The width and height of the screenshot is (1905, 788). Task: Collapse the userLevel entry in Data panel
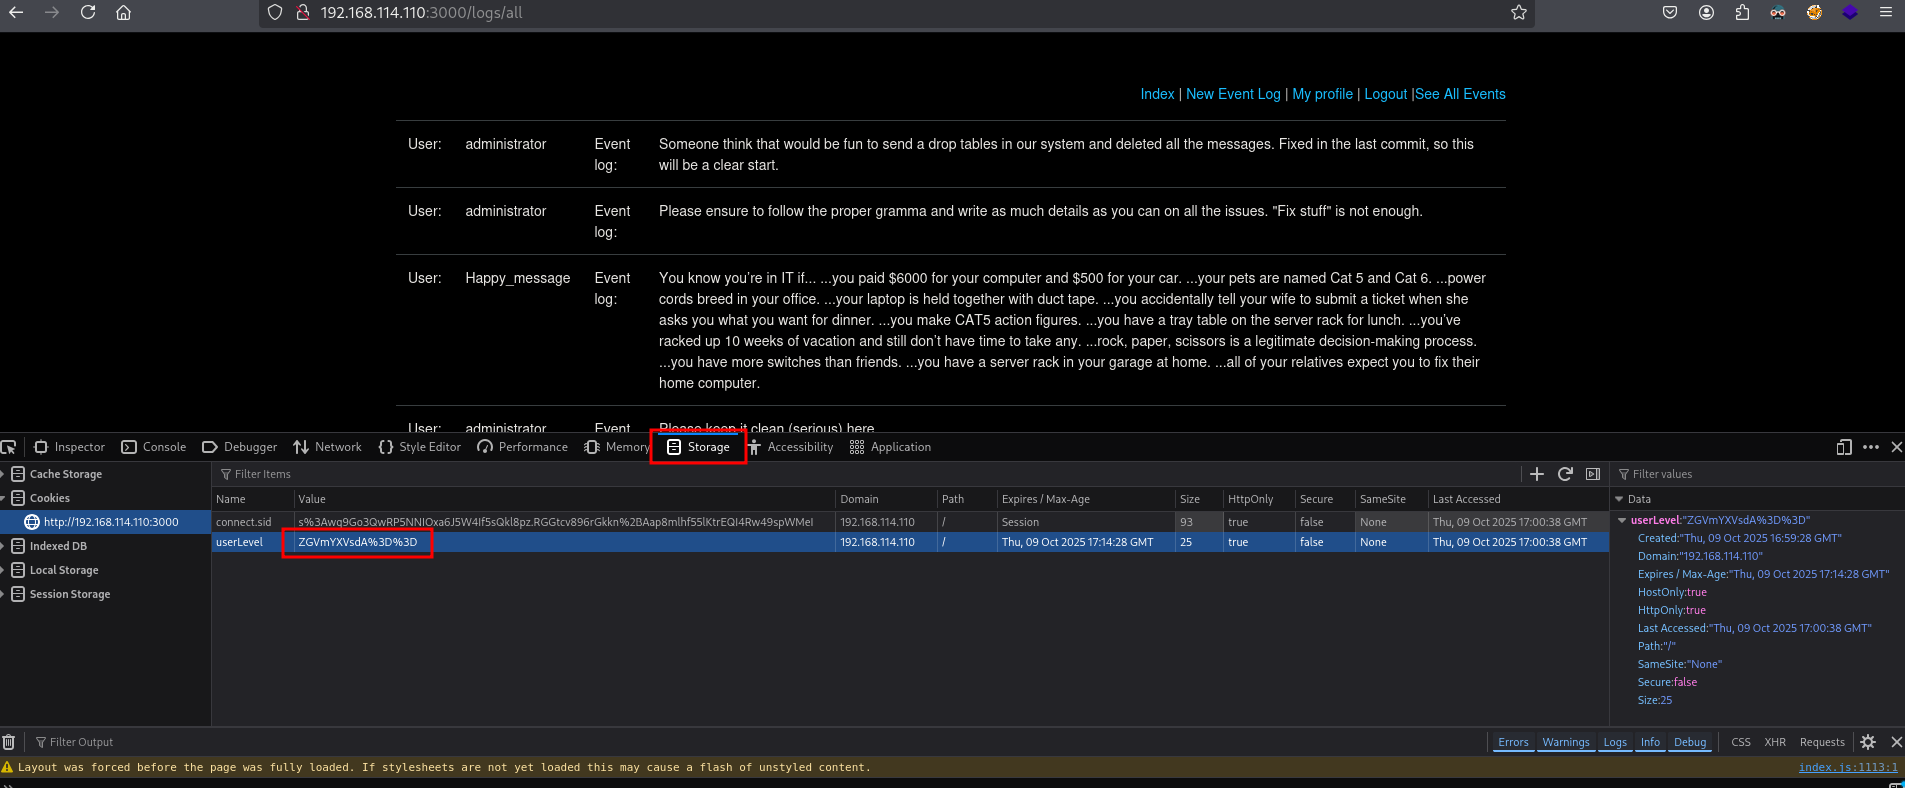point(1622,520)
